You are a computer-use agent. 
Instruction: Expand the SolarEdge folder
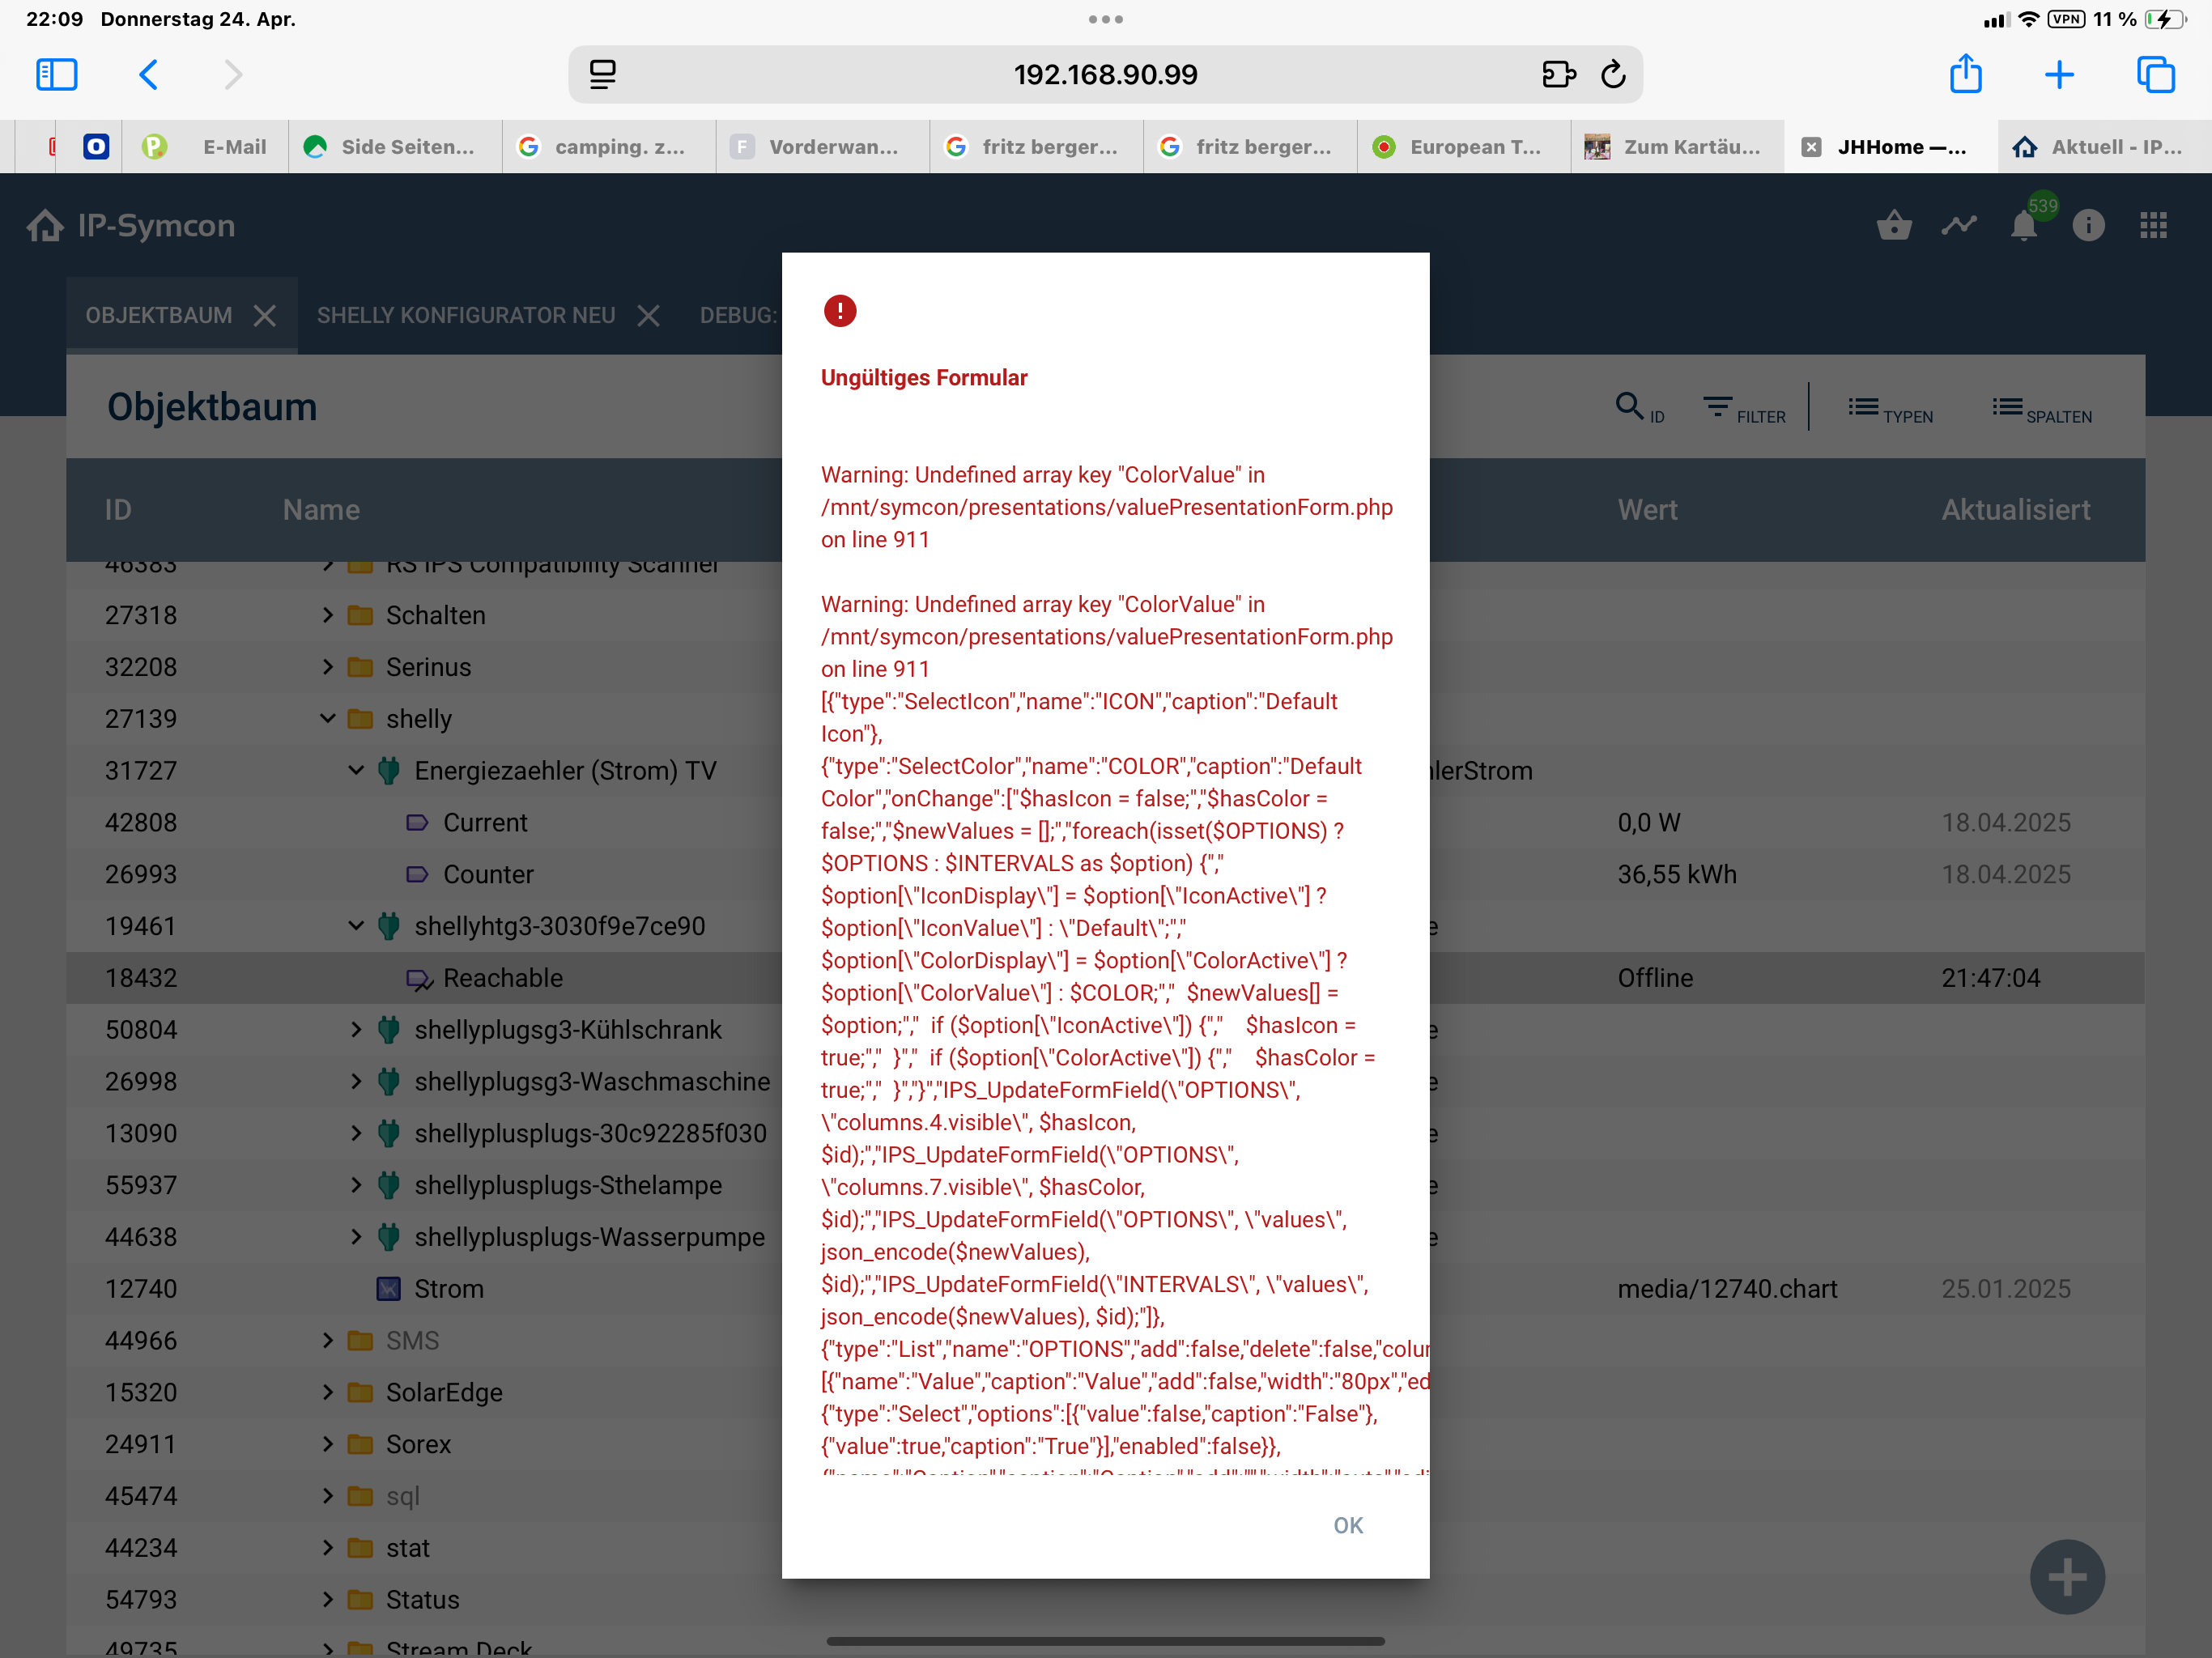click(x=328, y=1392)
